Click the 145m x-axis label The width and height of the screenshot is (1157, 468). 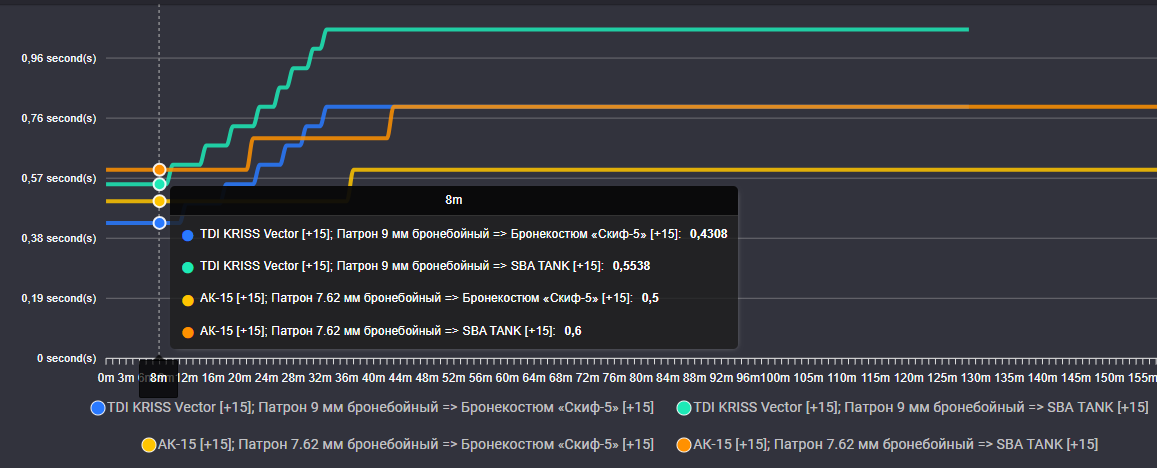pyautogui.click(x=1074, y=379)
